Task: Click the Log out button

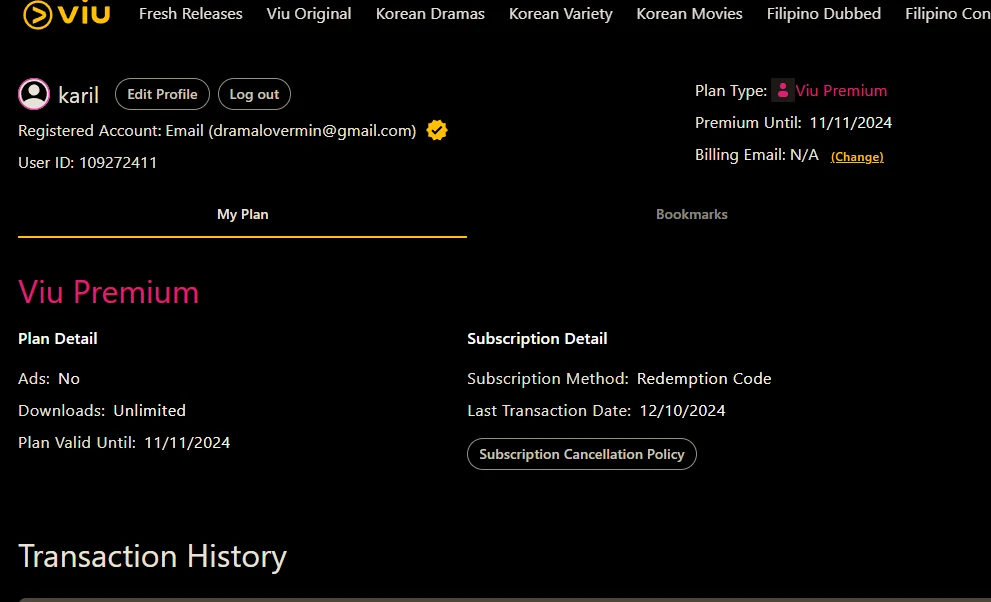Action: 254,94
